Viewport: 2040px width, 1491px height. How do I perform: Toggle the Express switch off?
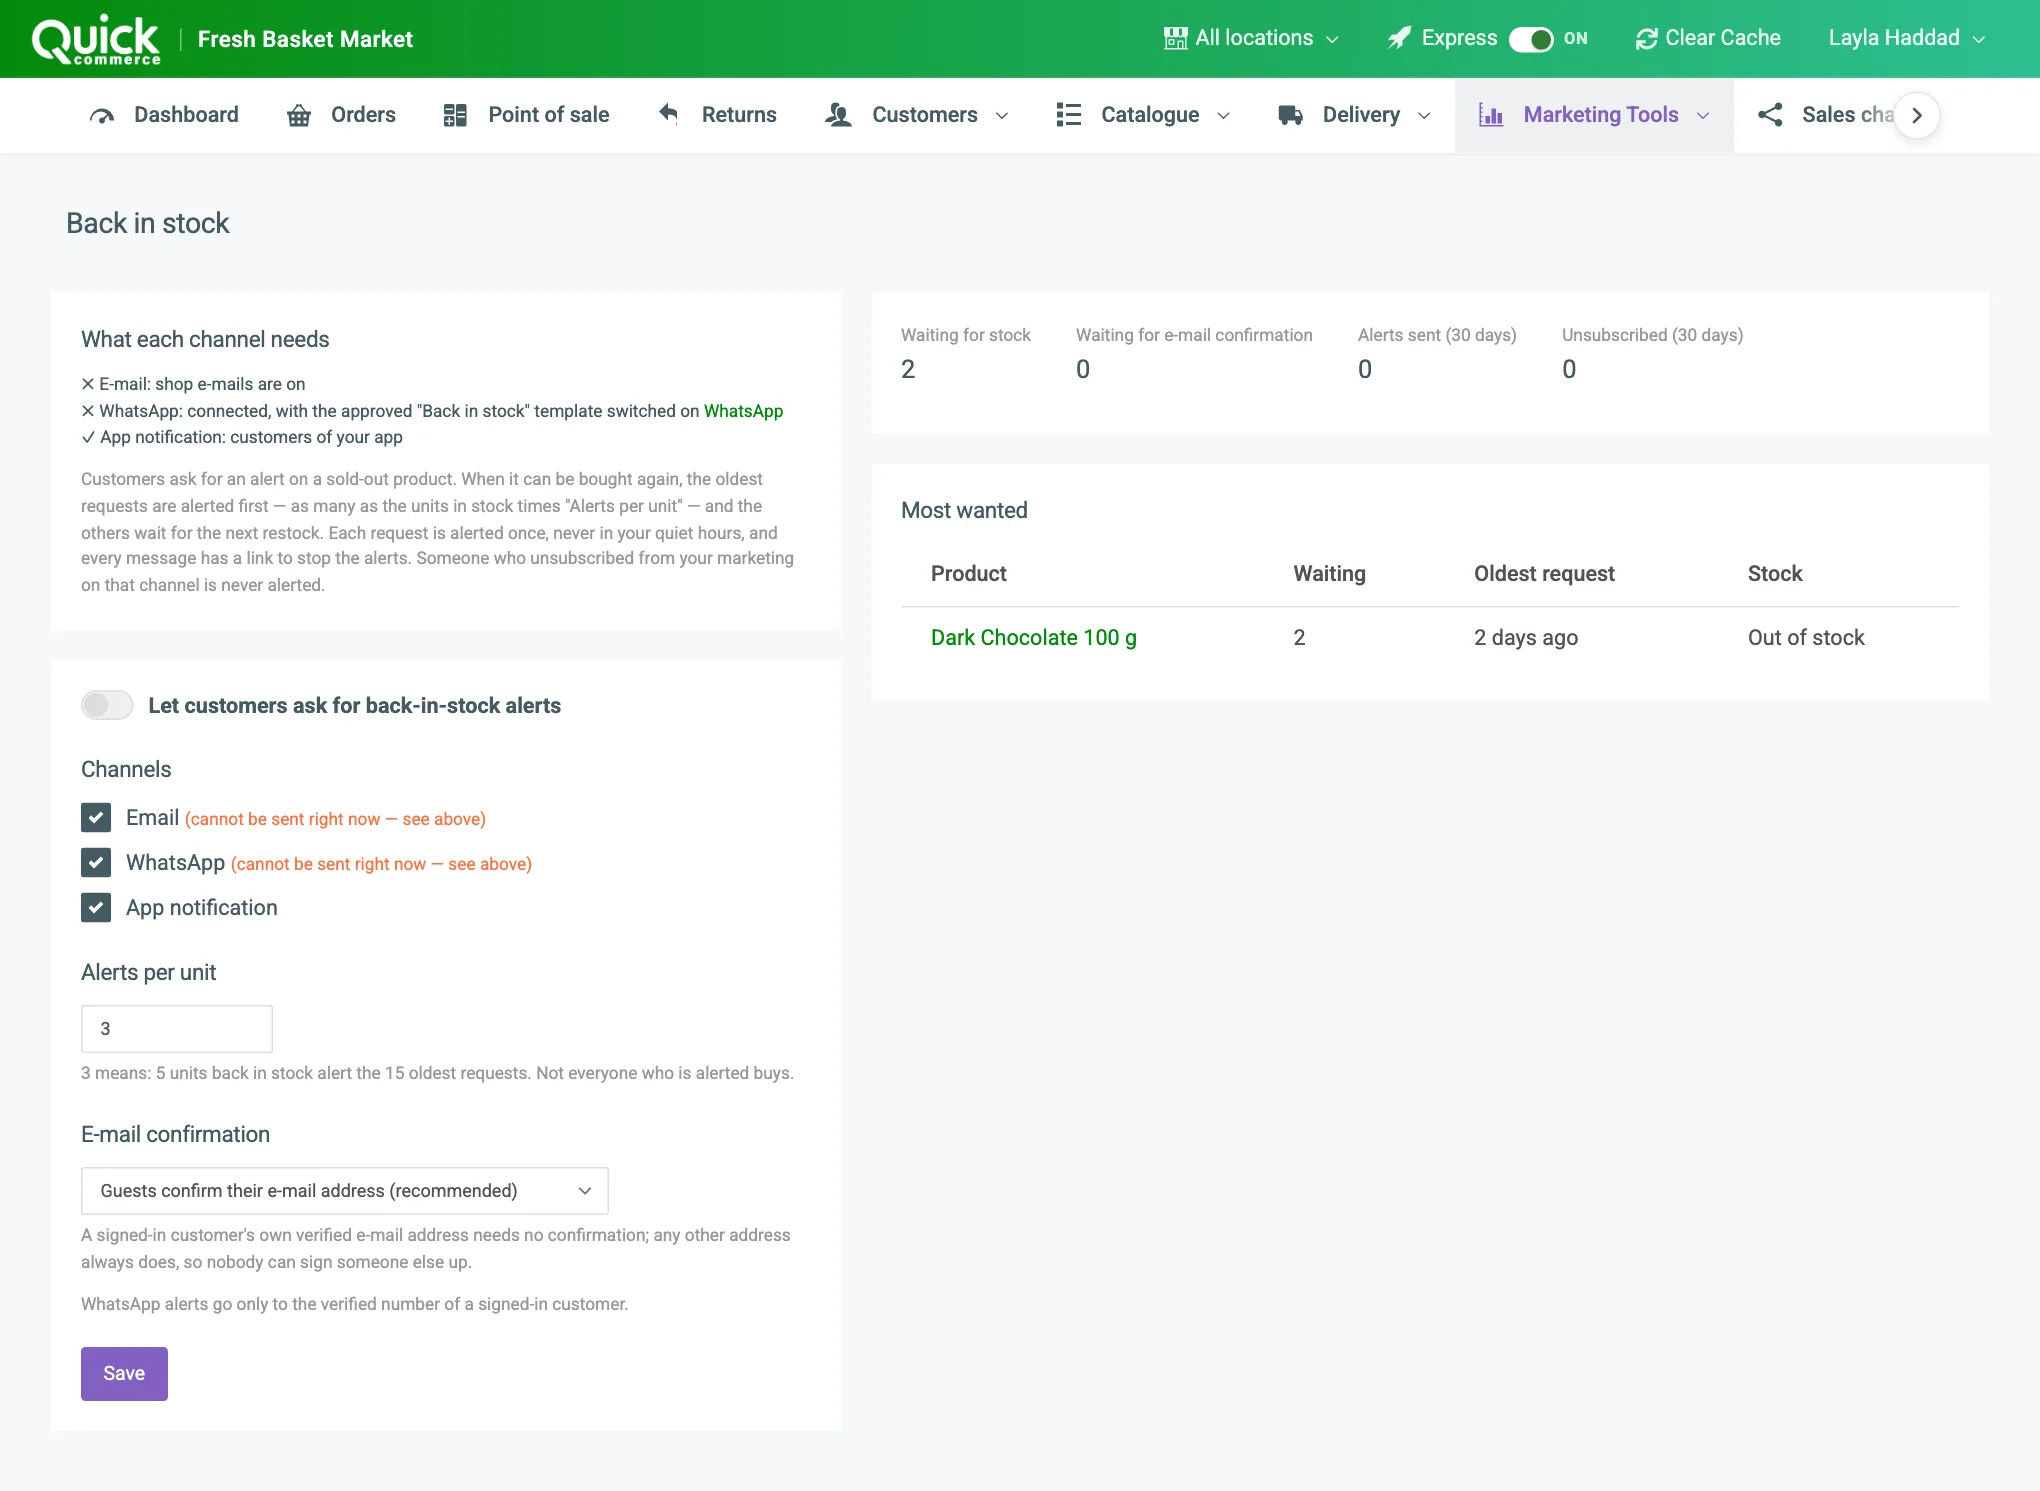point(1531,39)
